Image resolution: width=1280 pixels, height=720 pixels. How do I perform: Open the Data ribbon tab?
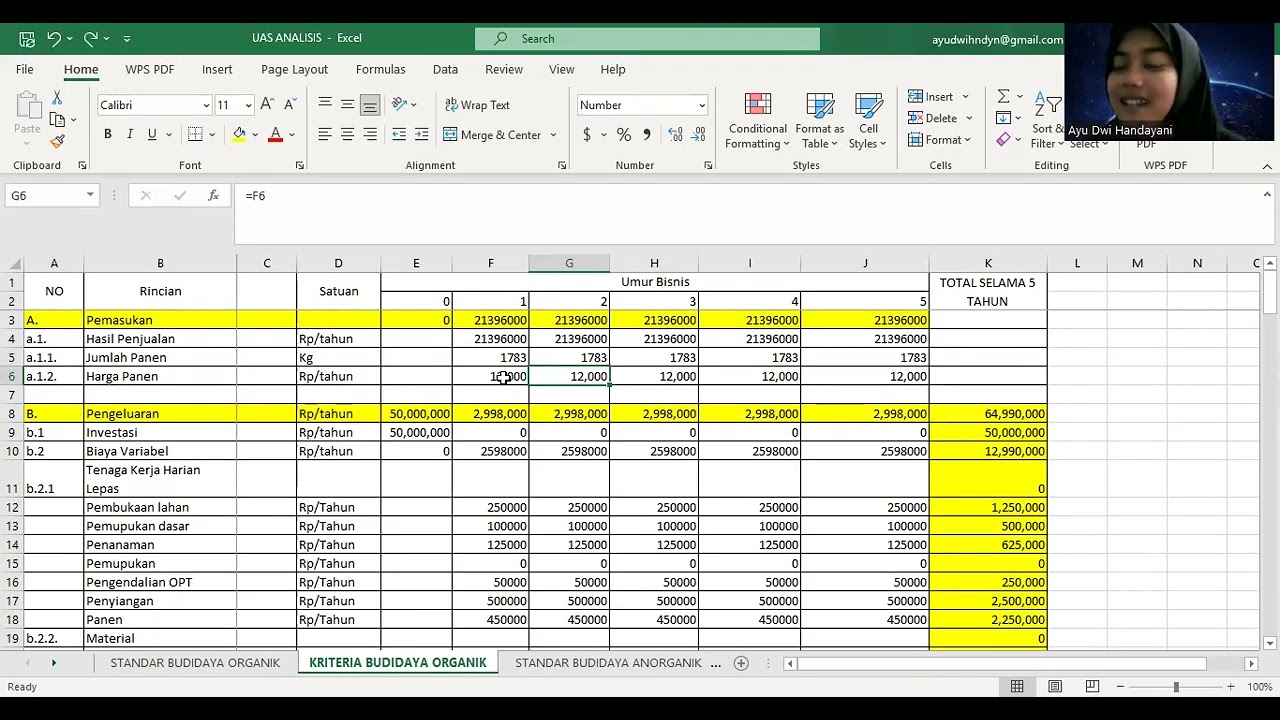[445, 69]
